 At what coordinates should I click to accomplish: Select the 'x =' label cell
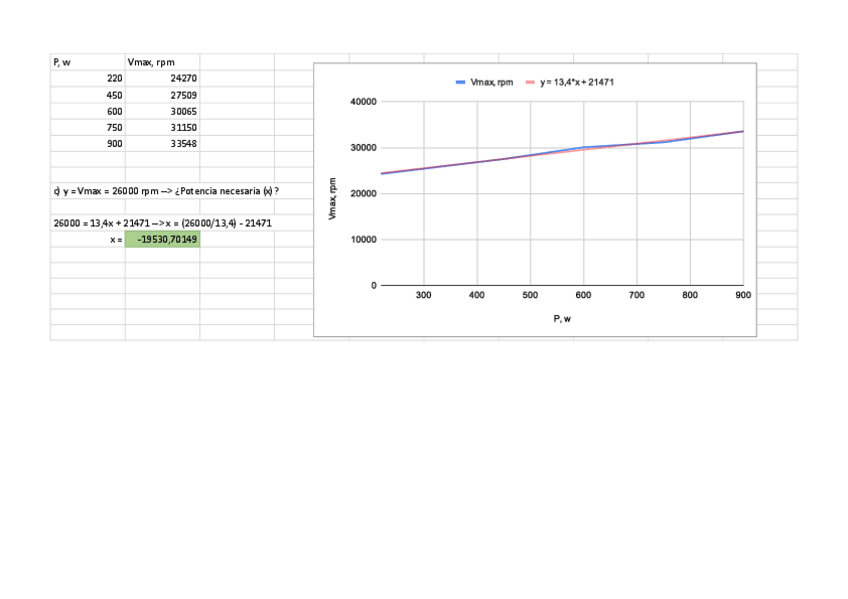(88, 239)
